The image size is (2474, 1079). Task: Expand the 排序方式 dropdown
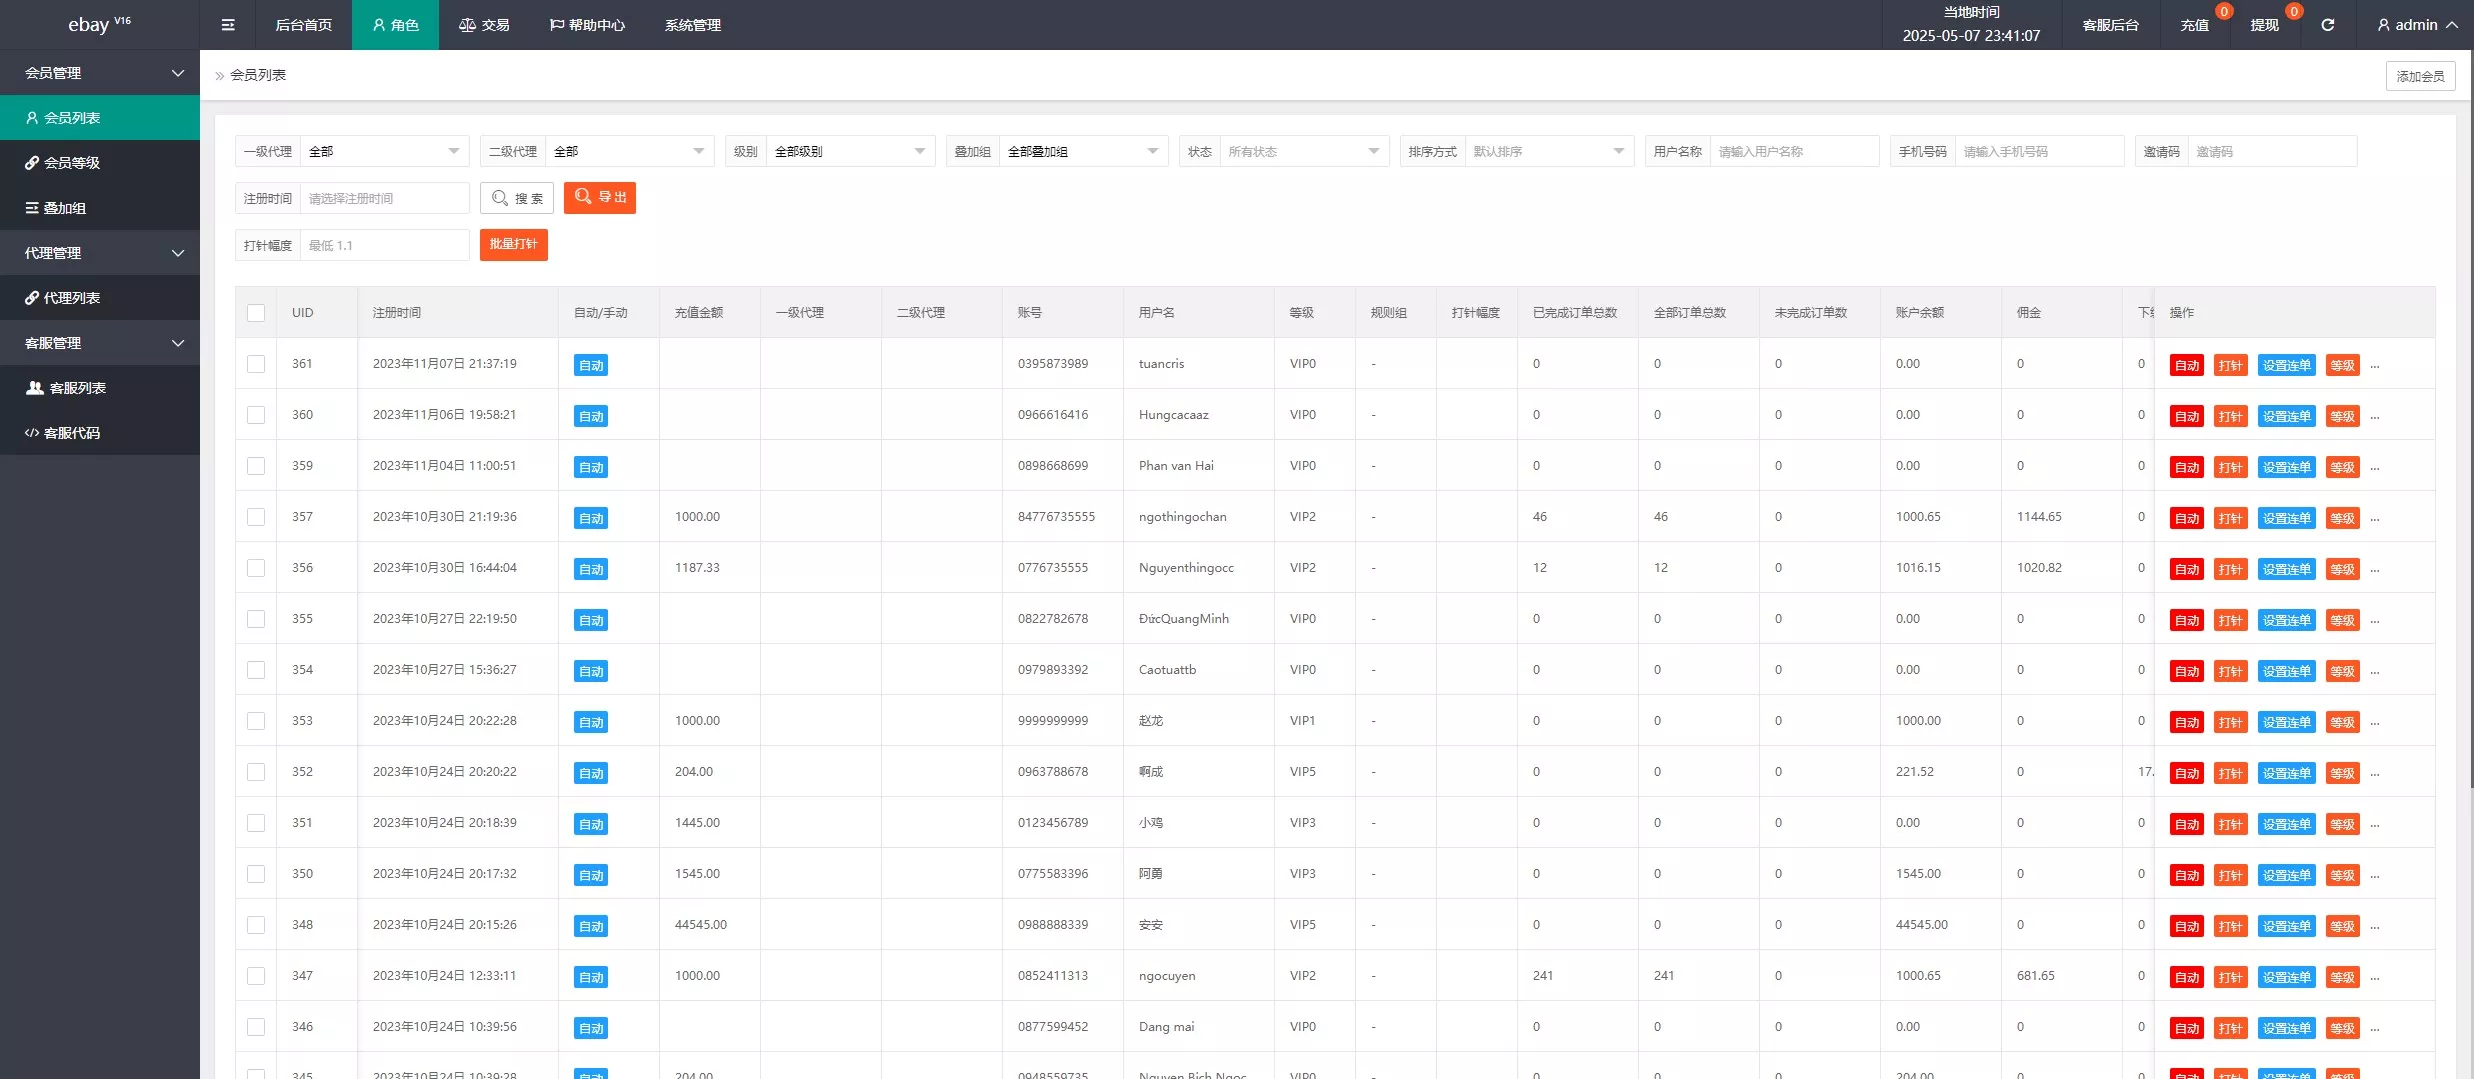(x=1548, y=152)
